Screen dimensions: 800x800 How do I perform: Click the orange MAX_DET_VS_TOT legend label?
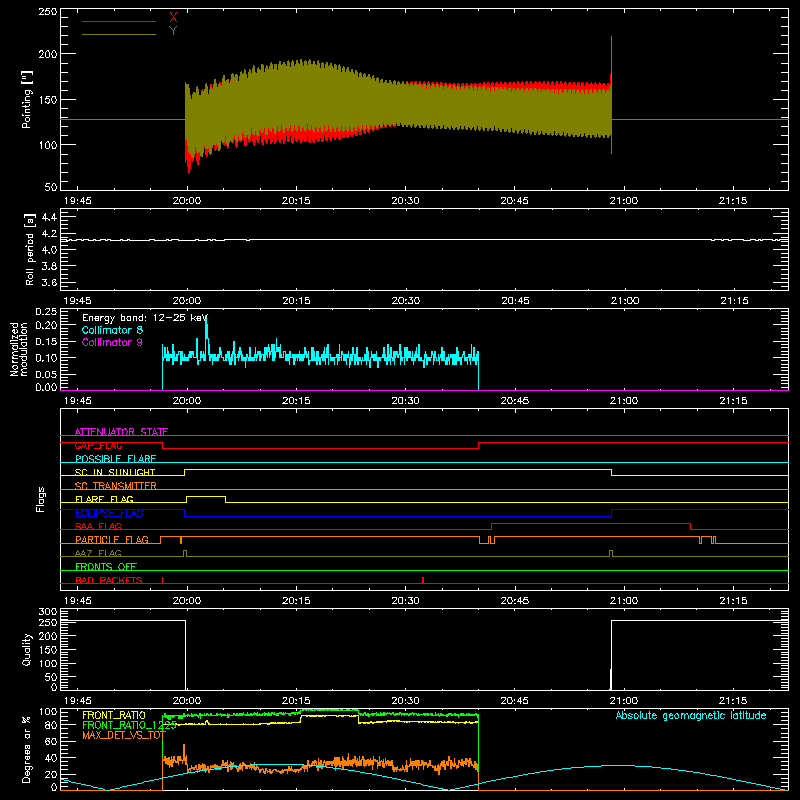point(123,735)
